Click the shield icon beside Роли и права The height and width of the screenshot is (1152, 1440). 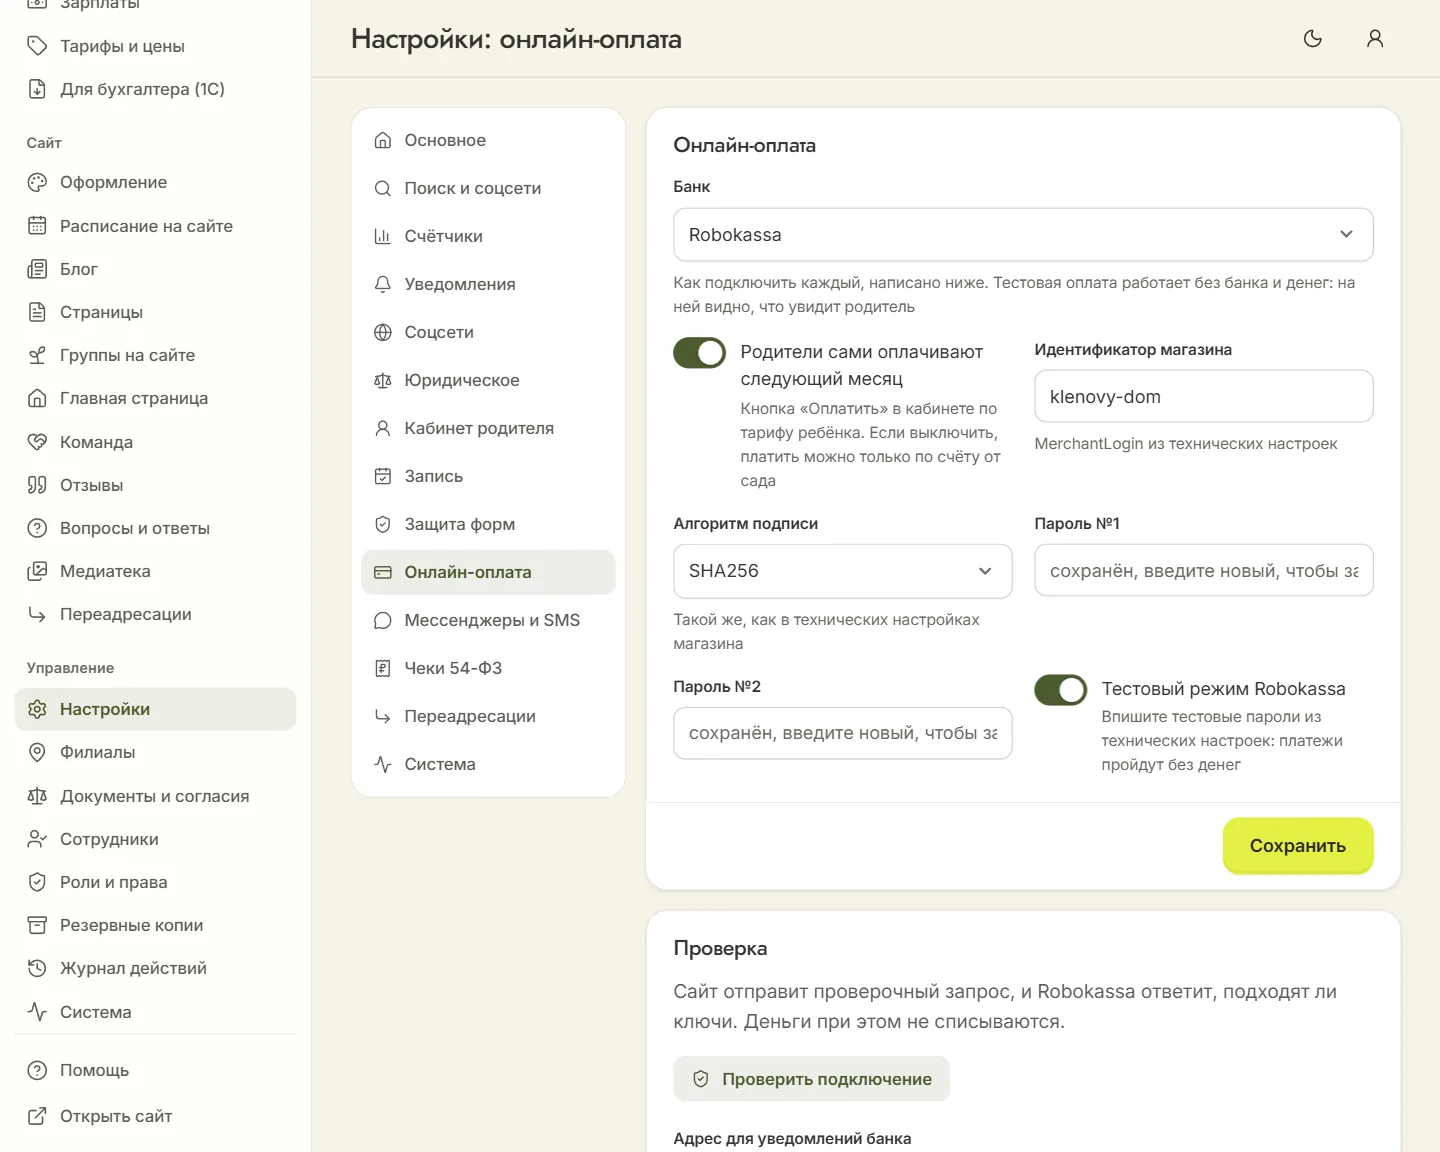(37, 882)
